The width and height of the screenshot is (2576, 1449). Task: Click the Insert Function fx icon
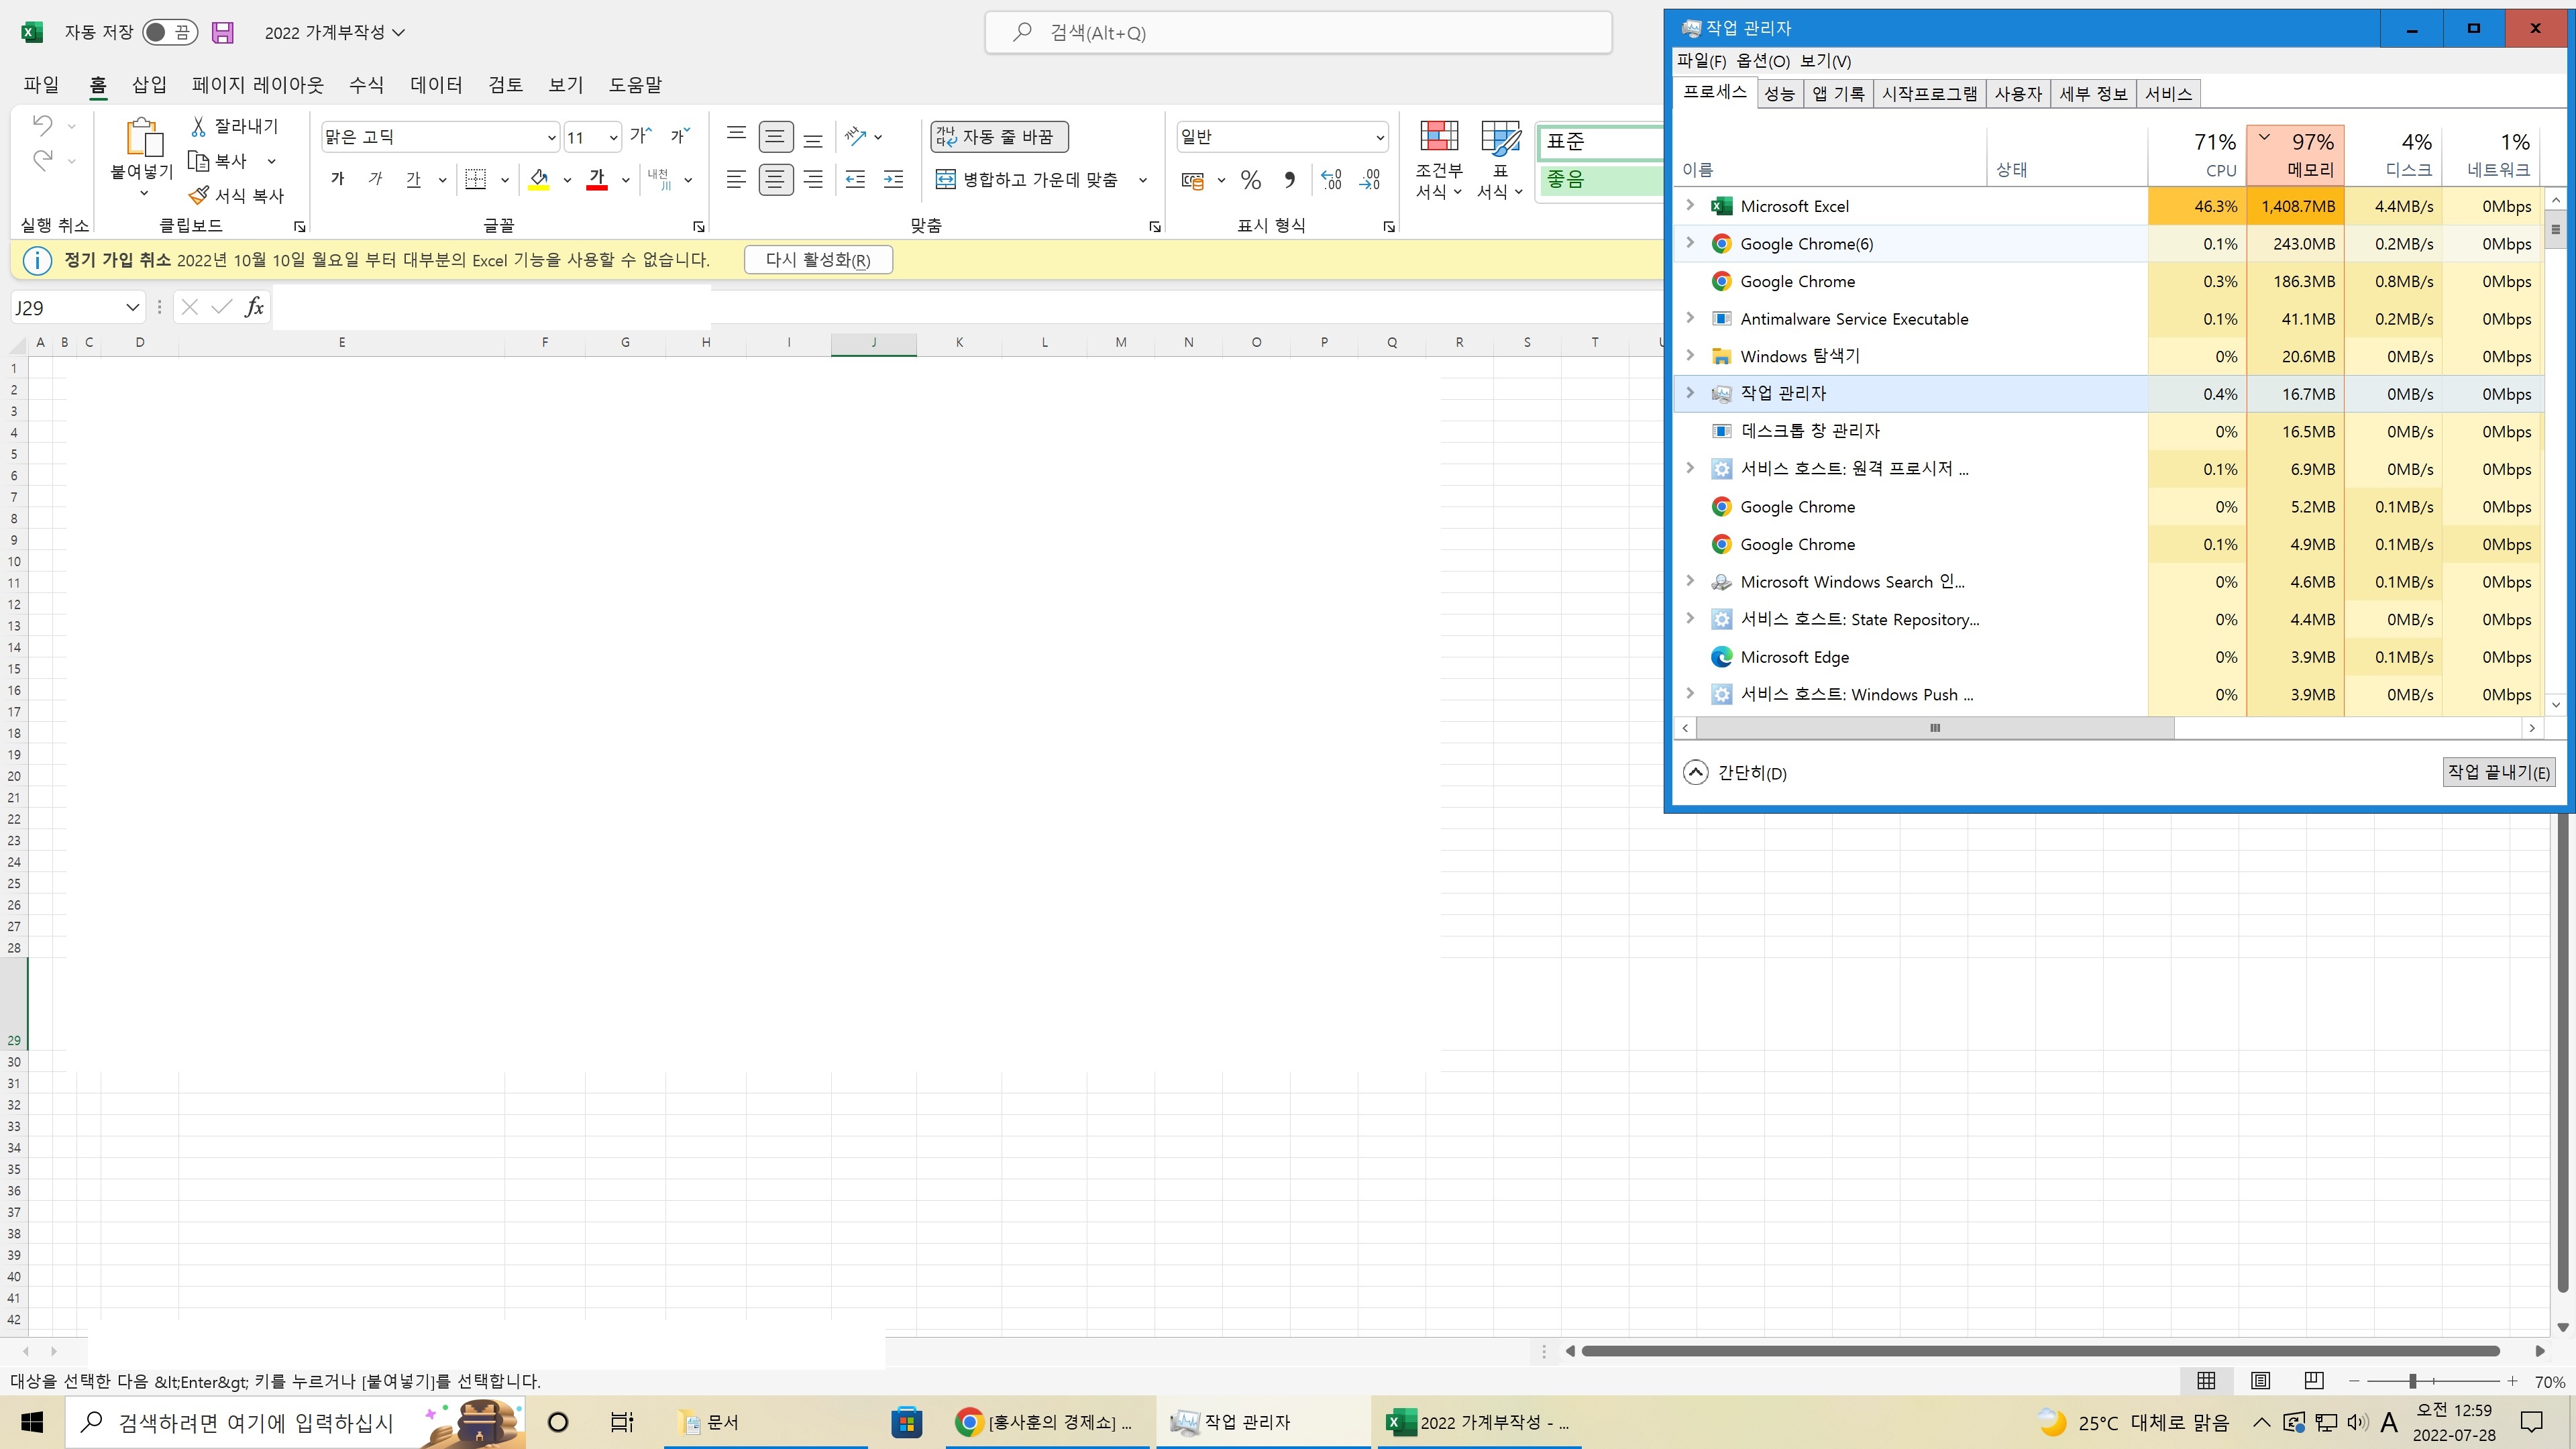[x=254, y=307]
